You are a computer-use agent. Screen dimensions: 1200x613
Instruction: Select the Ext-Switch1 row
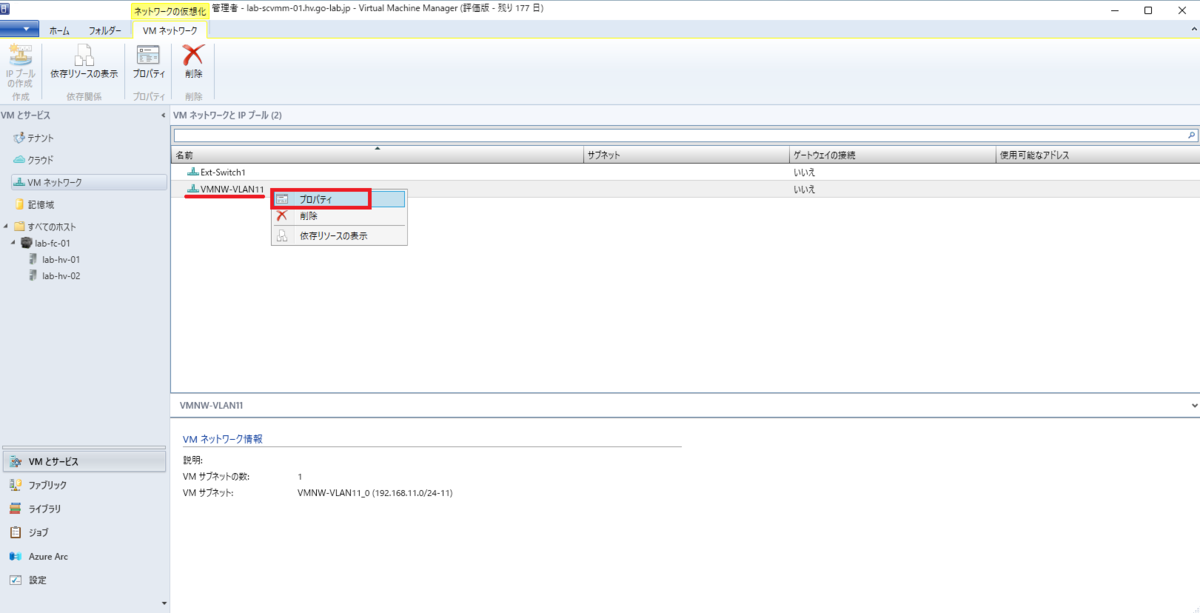[685, 172]
